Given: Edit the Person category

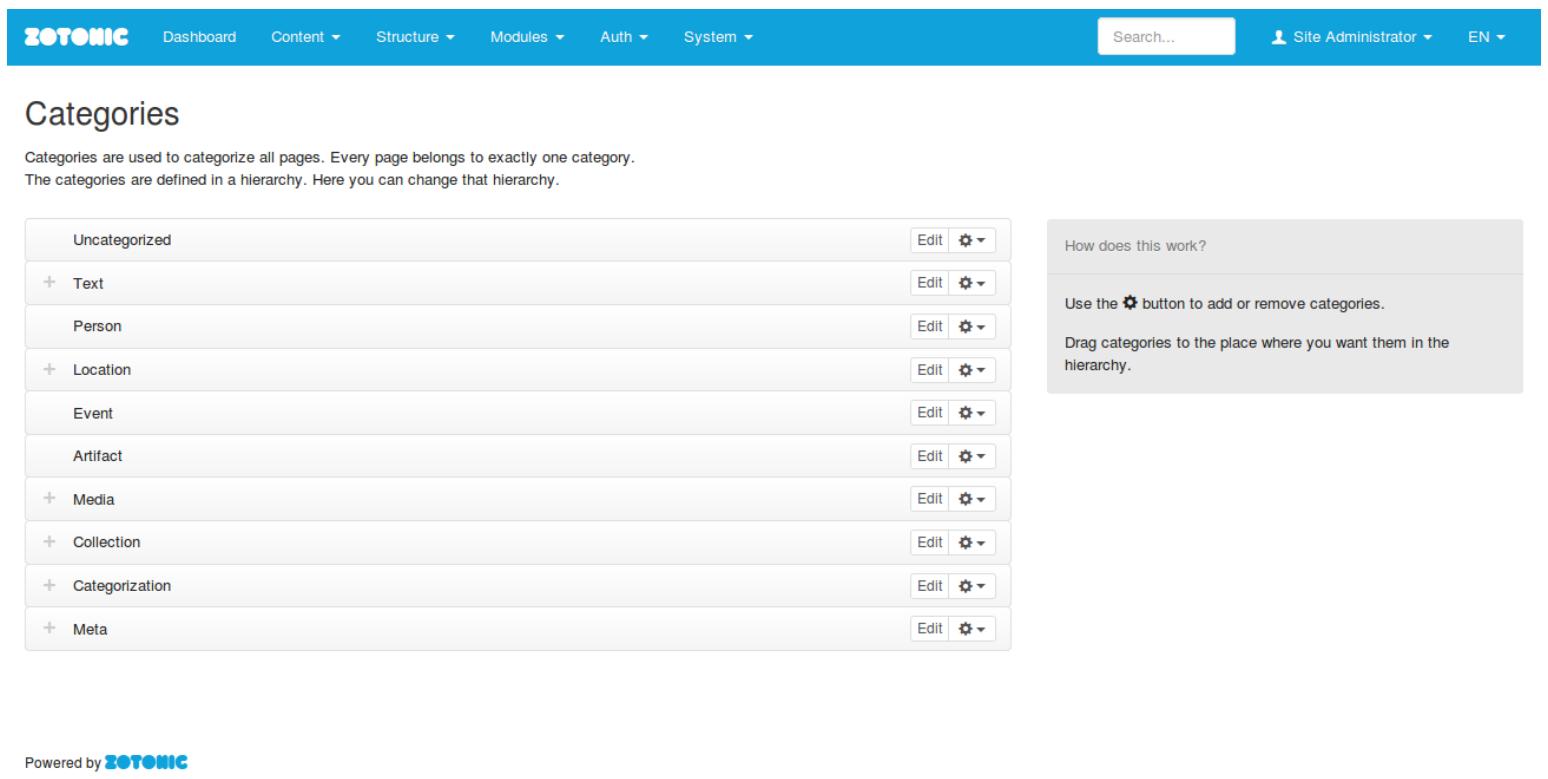Looking at the screenshot, I should pos(930,326).
